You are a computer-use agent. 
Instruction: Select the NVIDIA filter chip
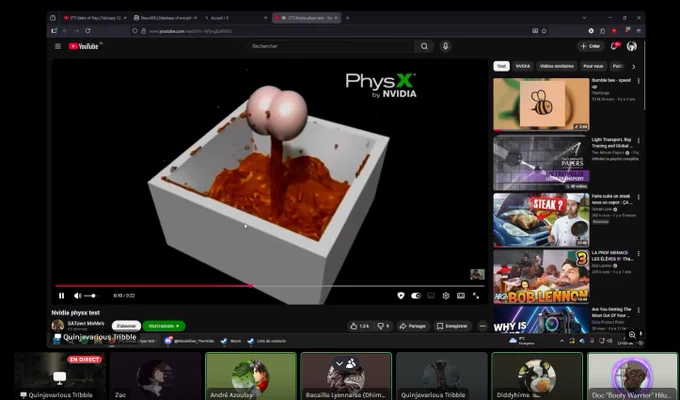coord(523,66)
